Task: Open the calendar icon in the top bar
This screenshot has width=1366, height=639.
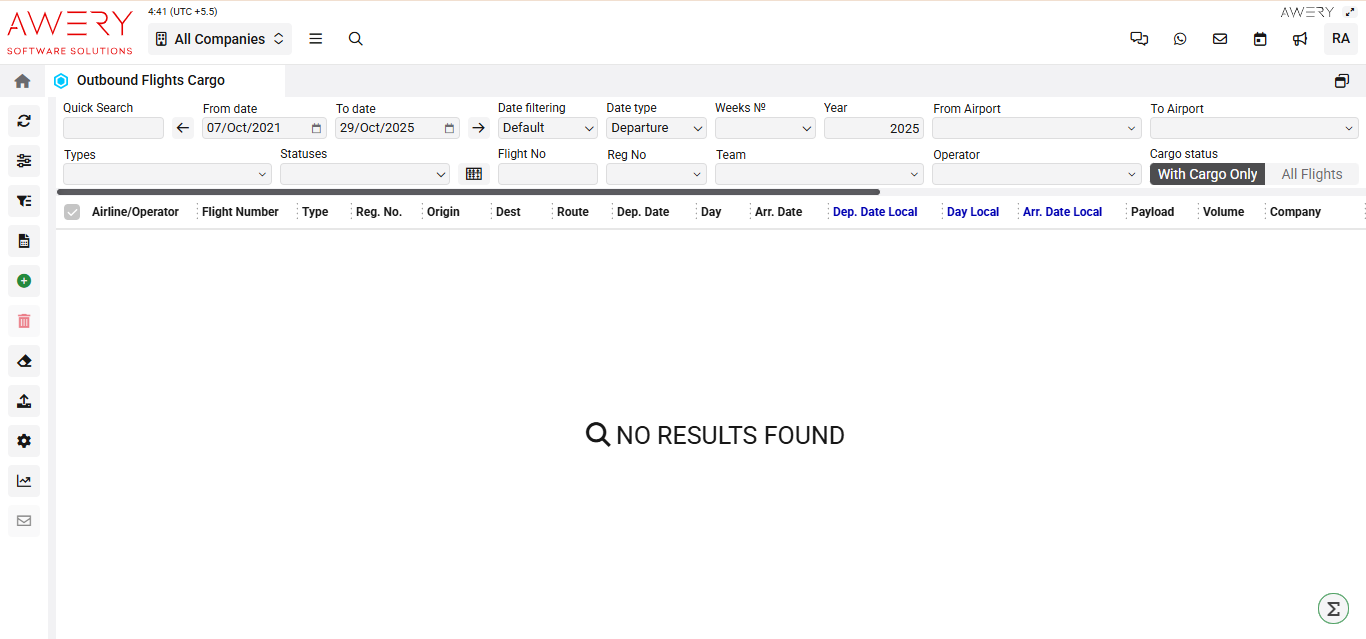Action: pyautogui.click(x=1260, y=38)
